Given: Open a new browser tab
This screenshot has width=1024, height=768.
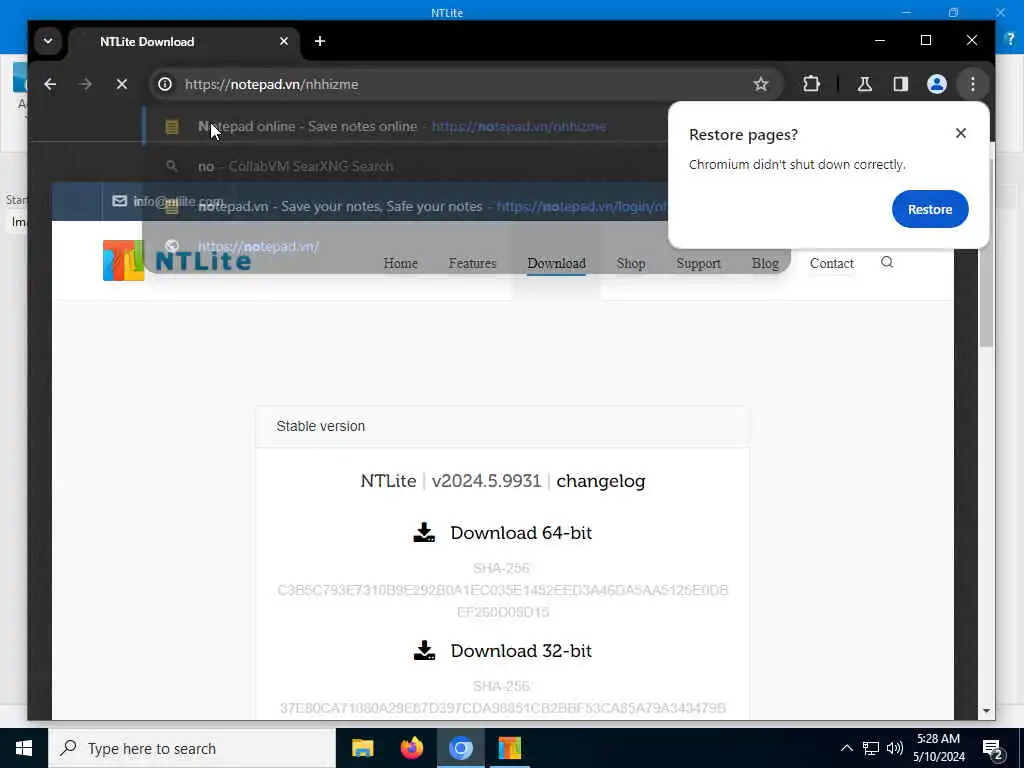Looking at the screenshot, I should 319,41.
